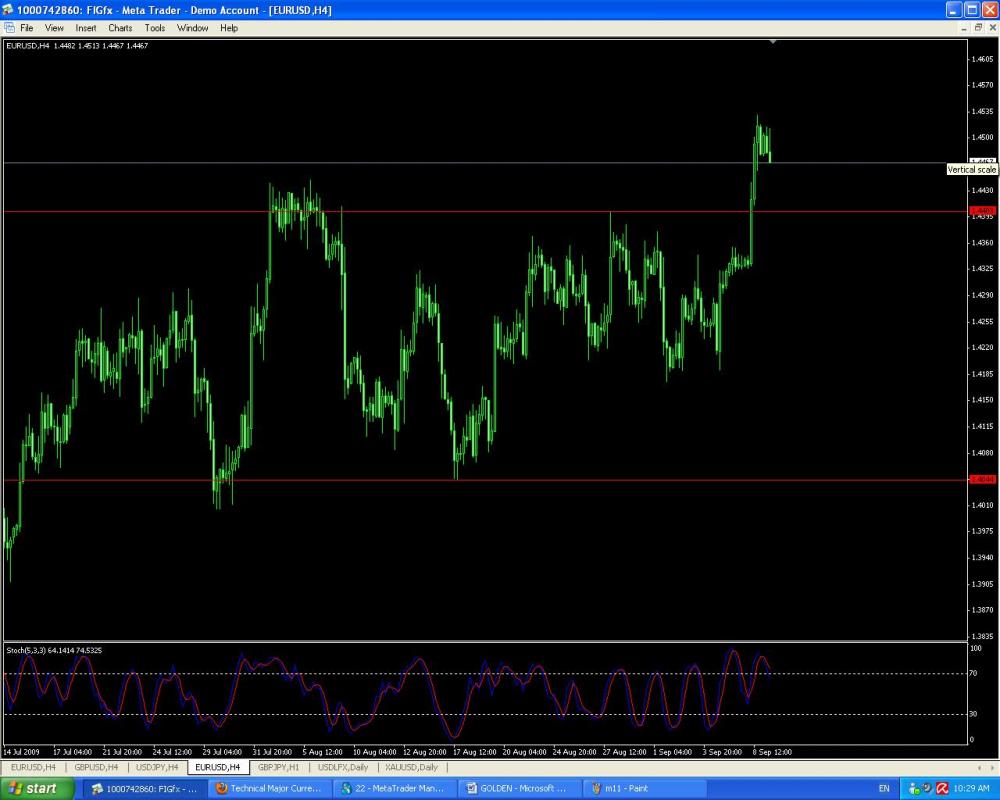Click the Windows Start button
1000x800 pixels.
click(37, 788)
